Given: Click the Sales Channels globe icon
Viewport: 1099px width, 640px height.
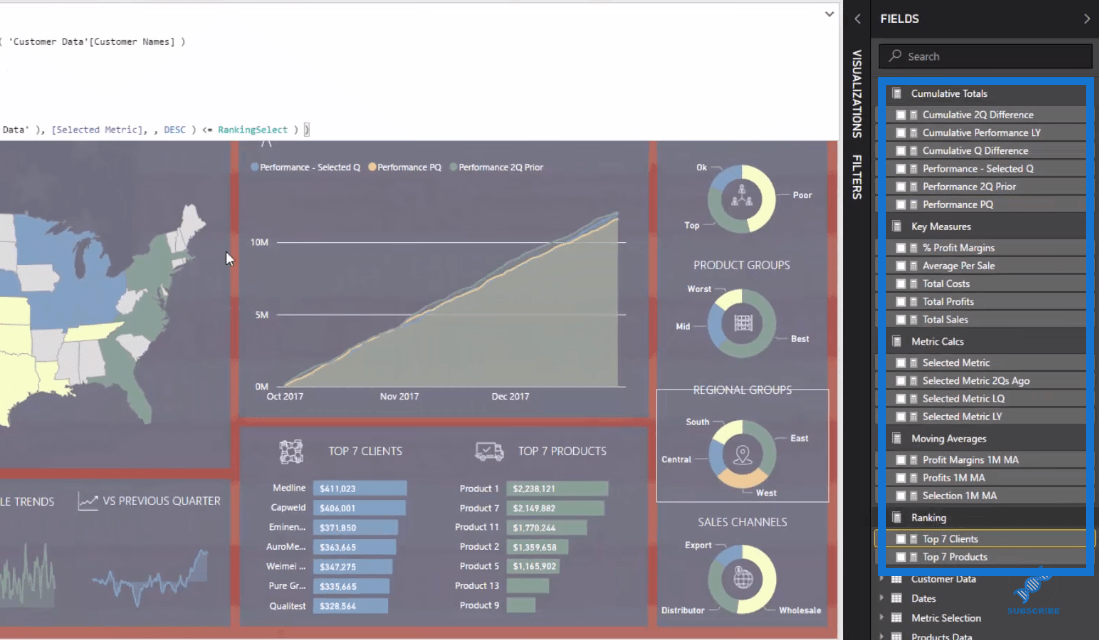Looking at the screenshot, I should click(x=743, y=578).
